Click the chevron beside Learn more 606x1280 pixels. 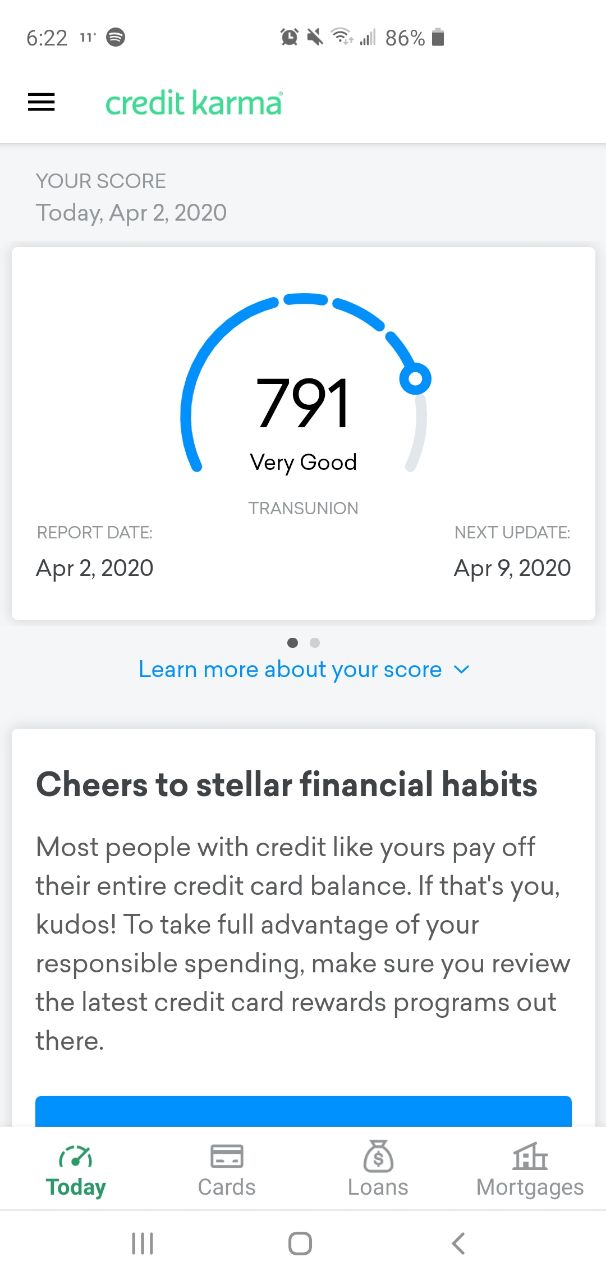(x=461, y=669)
